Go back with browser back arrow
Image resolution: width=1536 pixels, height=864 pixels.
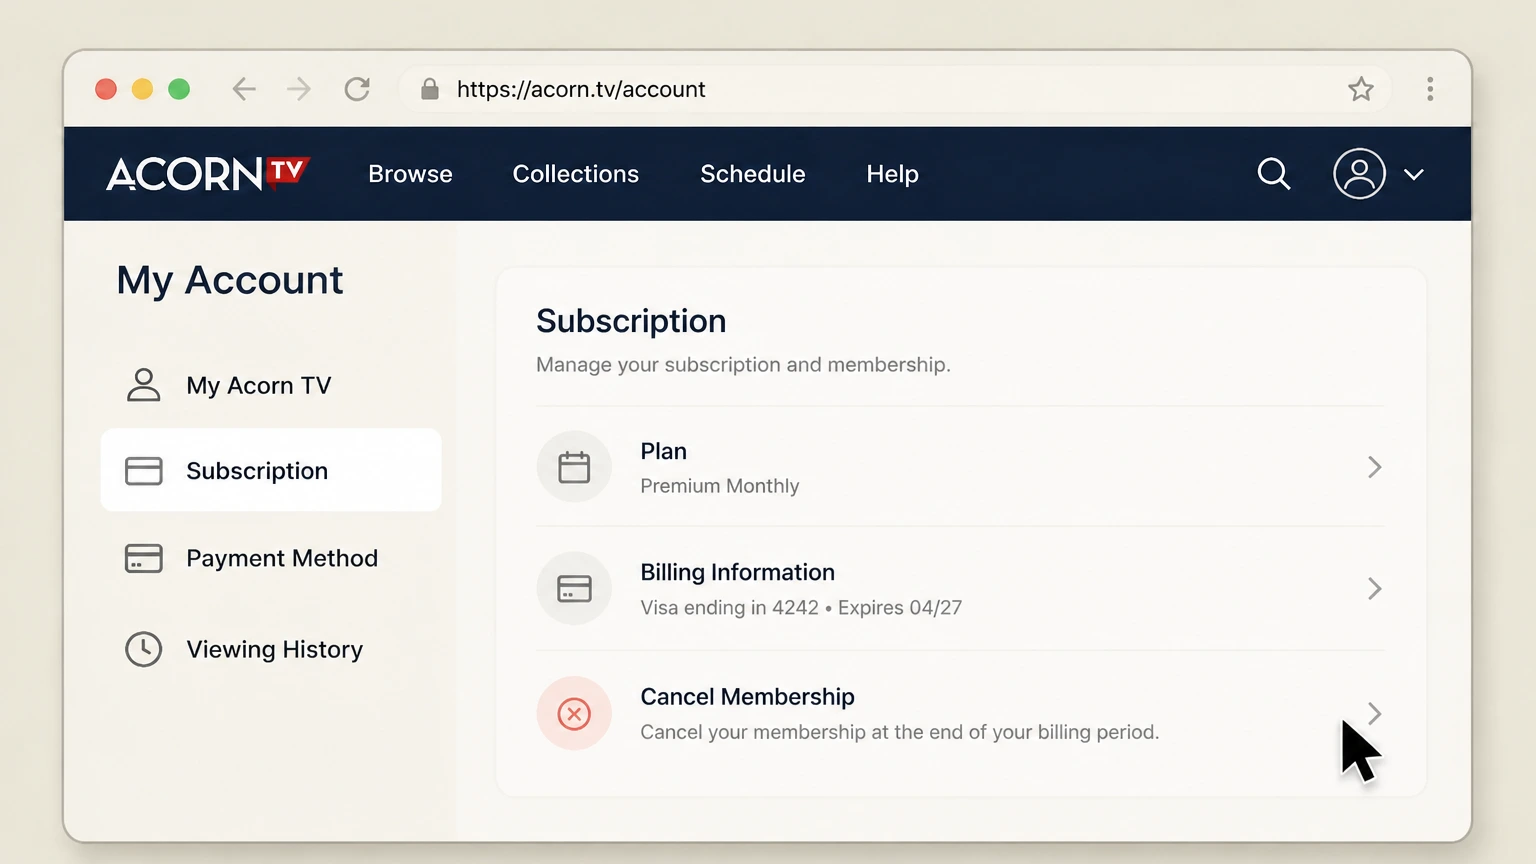(244, 89)
